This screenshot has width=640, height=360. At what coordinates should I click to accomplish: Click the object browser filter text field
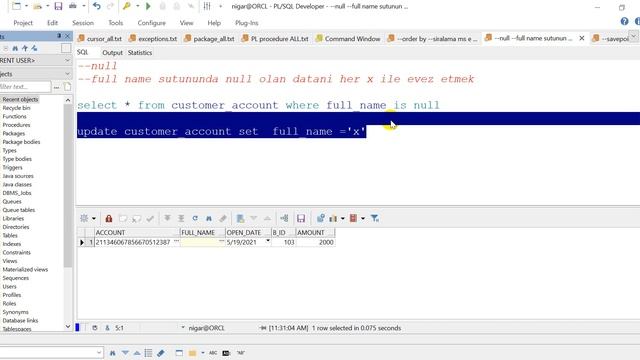25,87
